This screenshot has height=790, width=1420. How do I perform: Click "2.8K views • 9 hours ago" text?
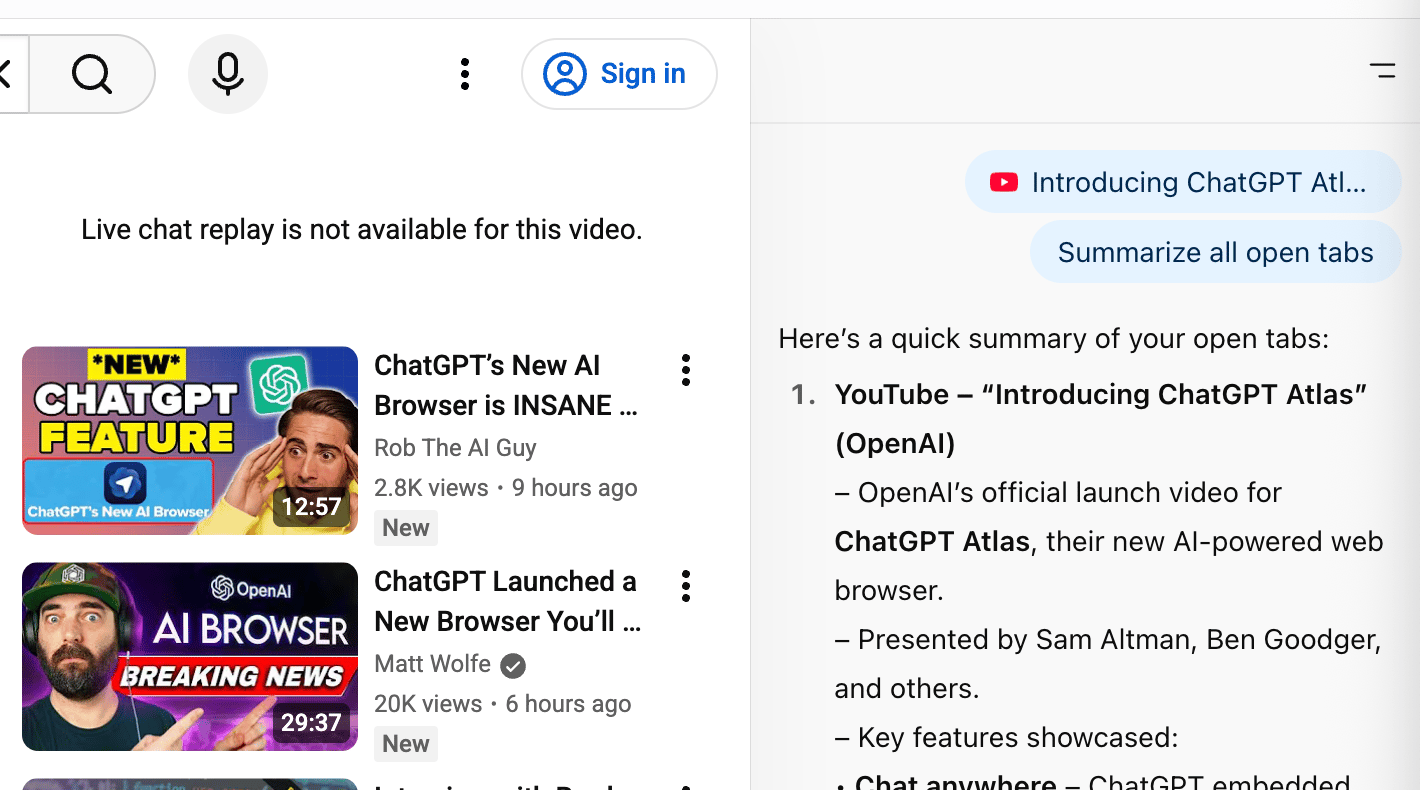click(506, 488)
